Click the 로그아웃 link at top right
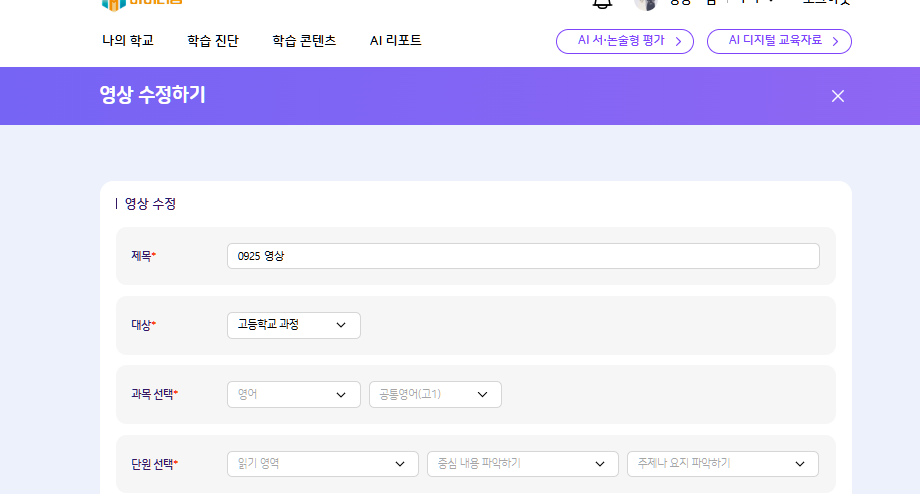The image size is (920, 494). (826, 3)
